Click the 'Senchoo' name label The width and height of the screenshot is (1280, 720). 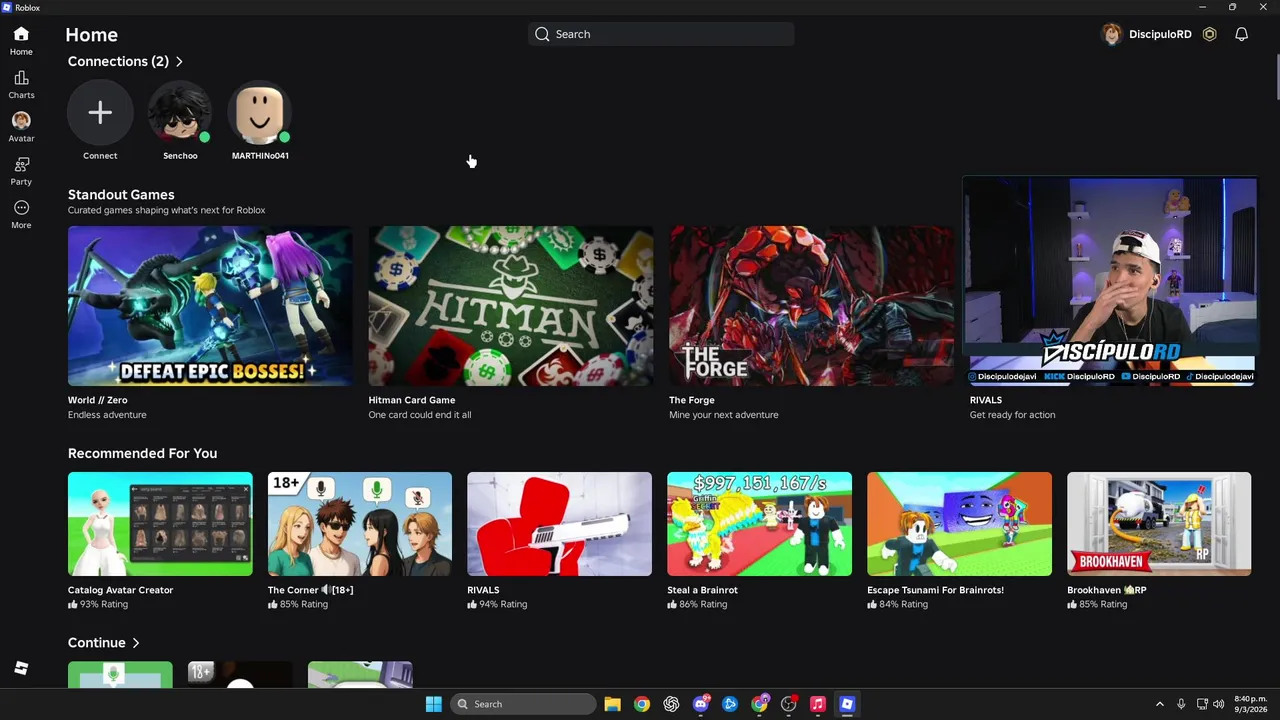click(x=180, y=156)
